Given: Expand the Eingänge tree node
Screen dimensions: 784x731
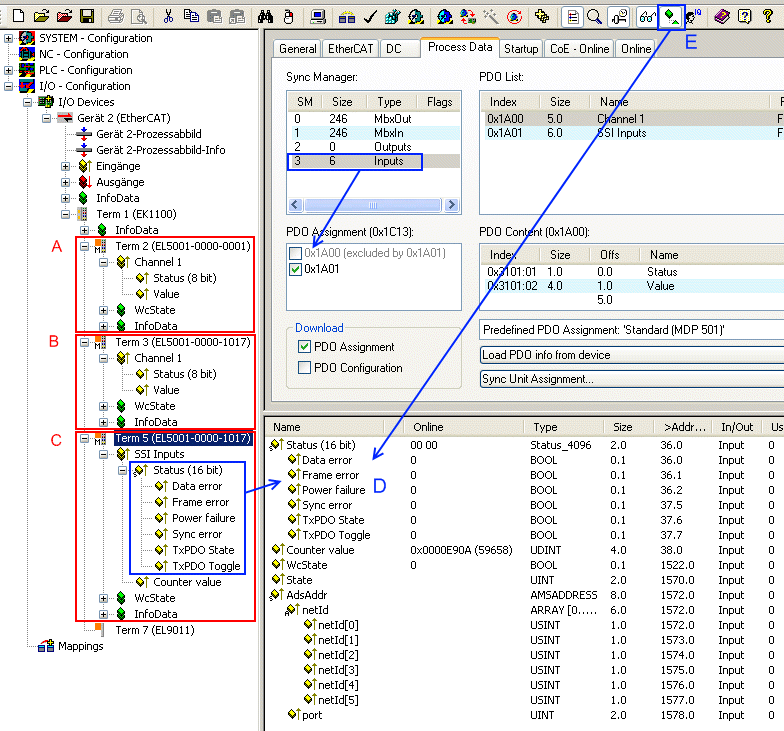Looking at the screenshot, I should tap(66, 166).
